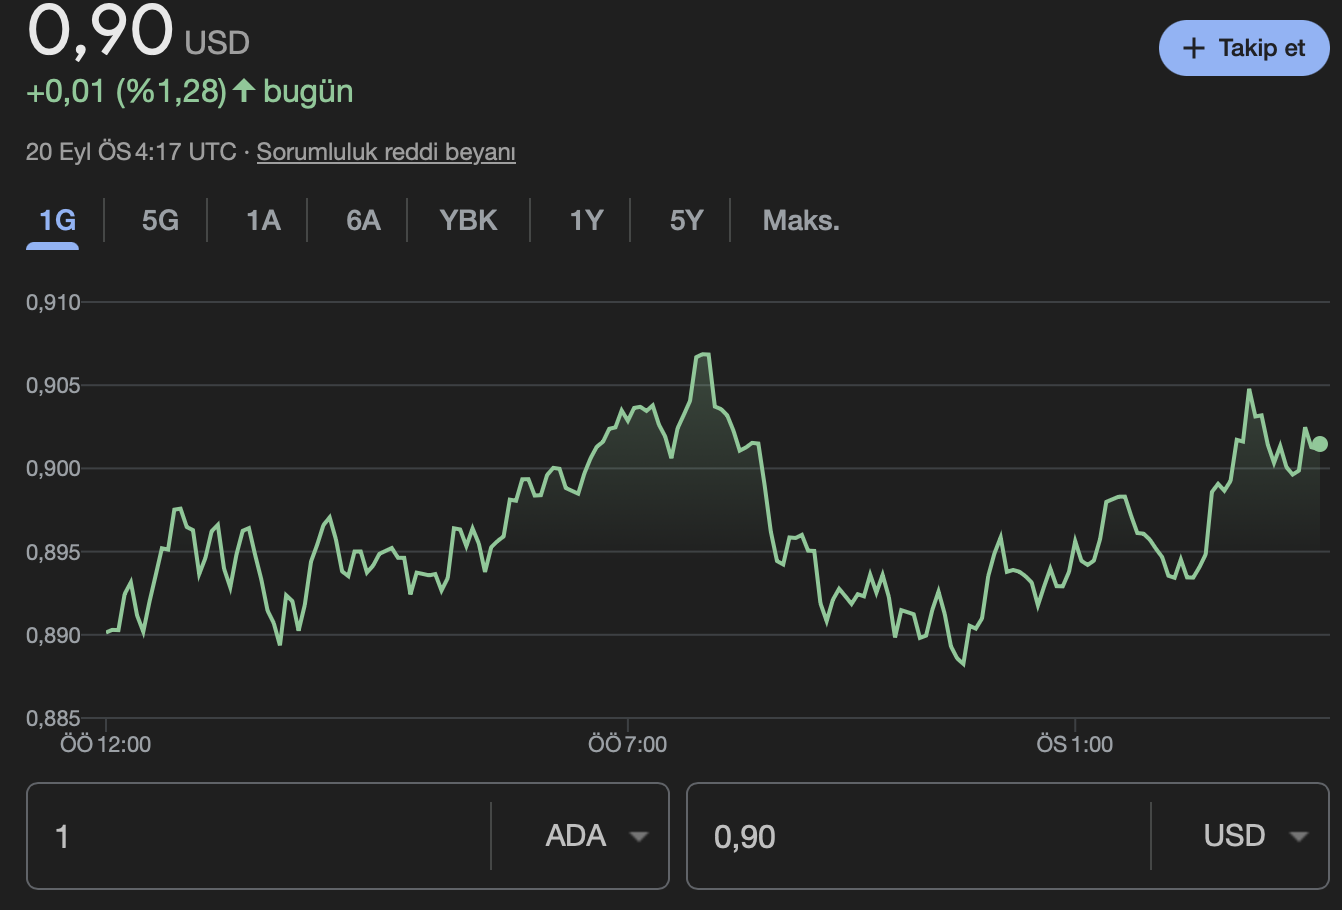The height and width of the screenshot is (910, 1342).
Task: Click the +0,01 (%1,28) bugün change text
Action: point(189,91)
